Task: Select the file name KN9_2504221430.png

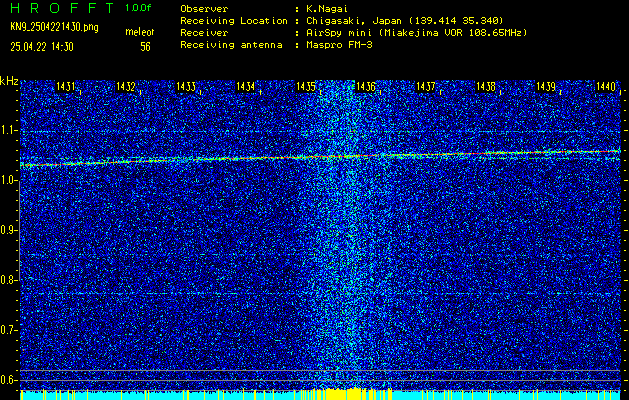Action: (x=54, y=28)
